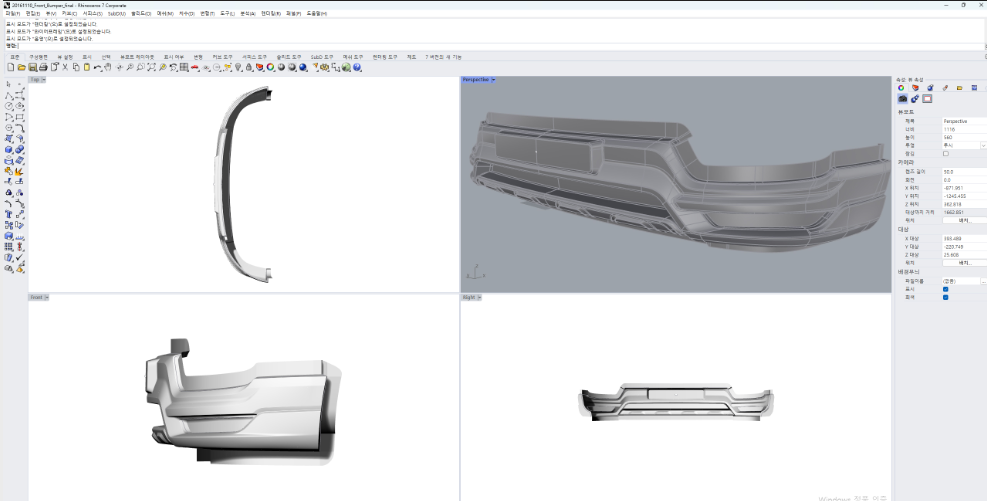Copy with the Copy toolbar icon
The height and width of the screenshot is (501, 987).
tap(76, 67)
